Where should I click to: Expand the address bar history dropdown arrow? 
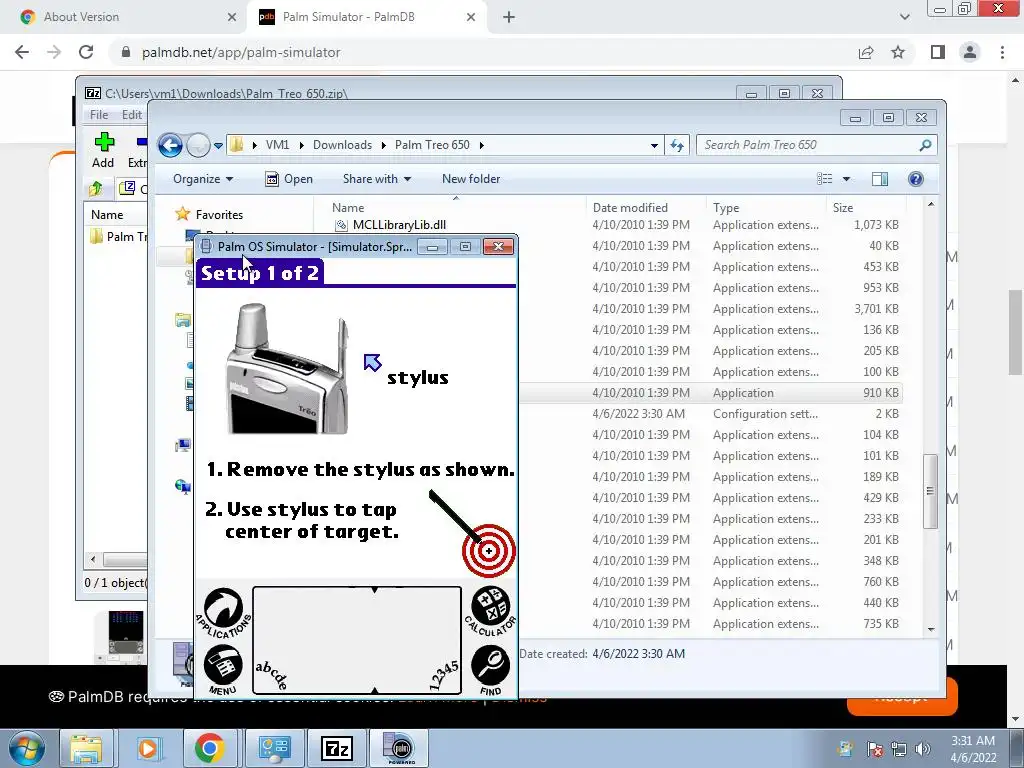654,146
